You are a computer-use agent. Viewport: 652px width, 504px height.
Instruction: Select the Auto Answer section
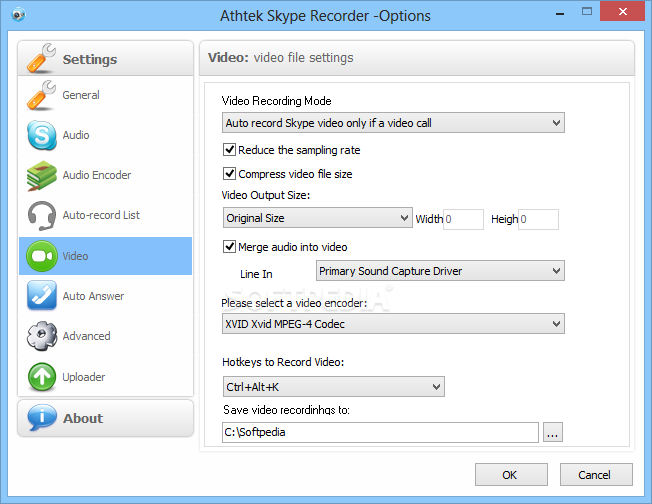click(106, 296)
